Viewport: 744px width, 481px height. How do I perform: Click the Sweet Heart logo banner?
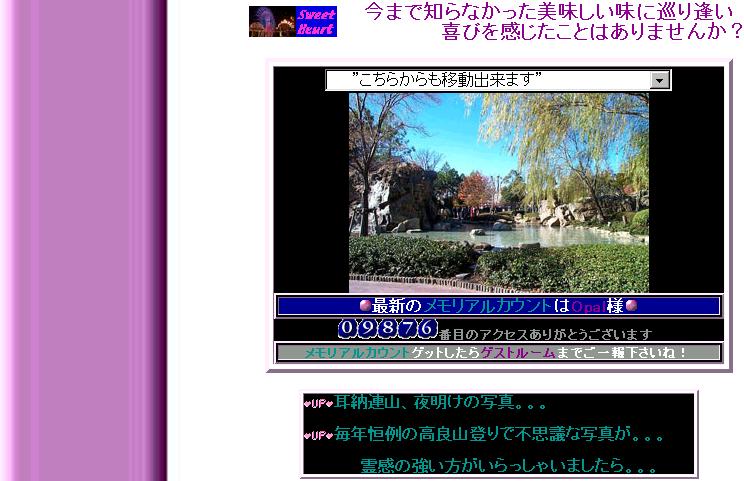tap(293, 21)
